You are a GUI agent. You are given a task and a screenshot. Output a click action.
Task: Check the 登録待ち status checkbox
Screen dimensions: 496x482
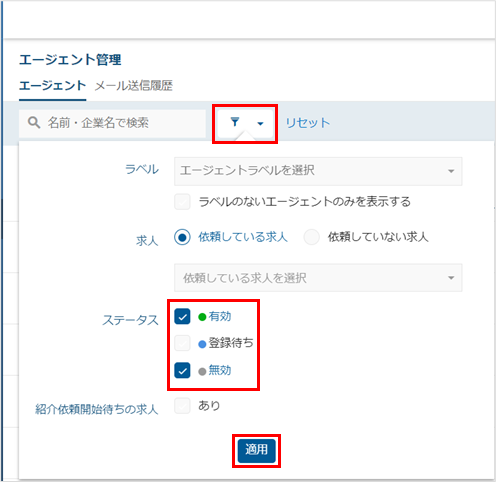182,343
